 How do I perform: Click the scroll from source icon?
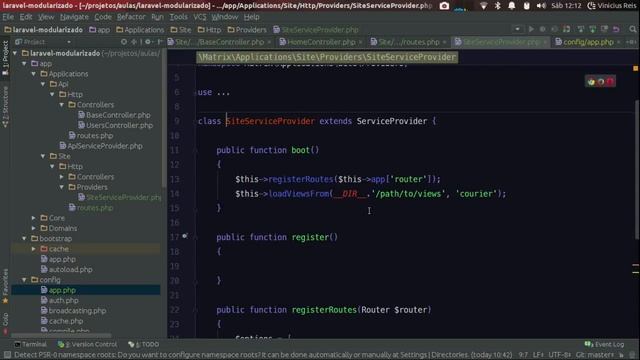click(x=124, y=42)
